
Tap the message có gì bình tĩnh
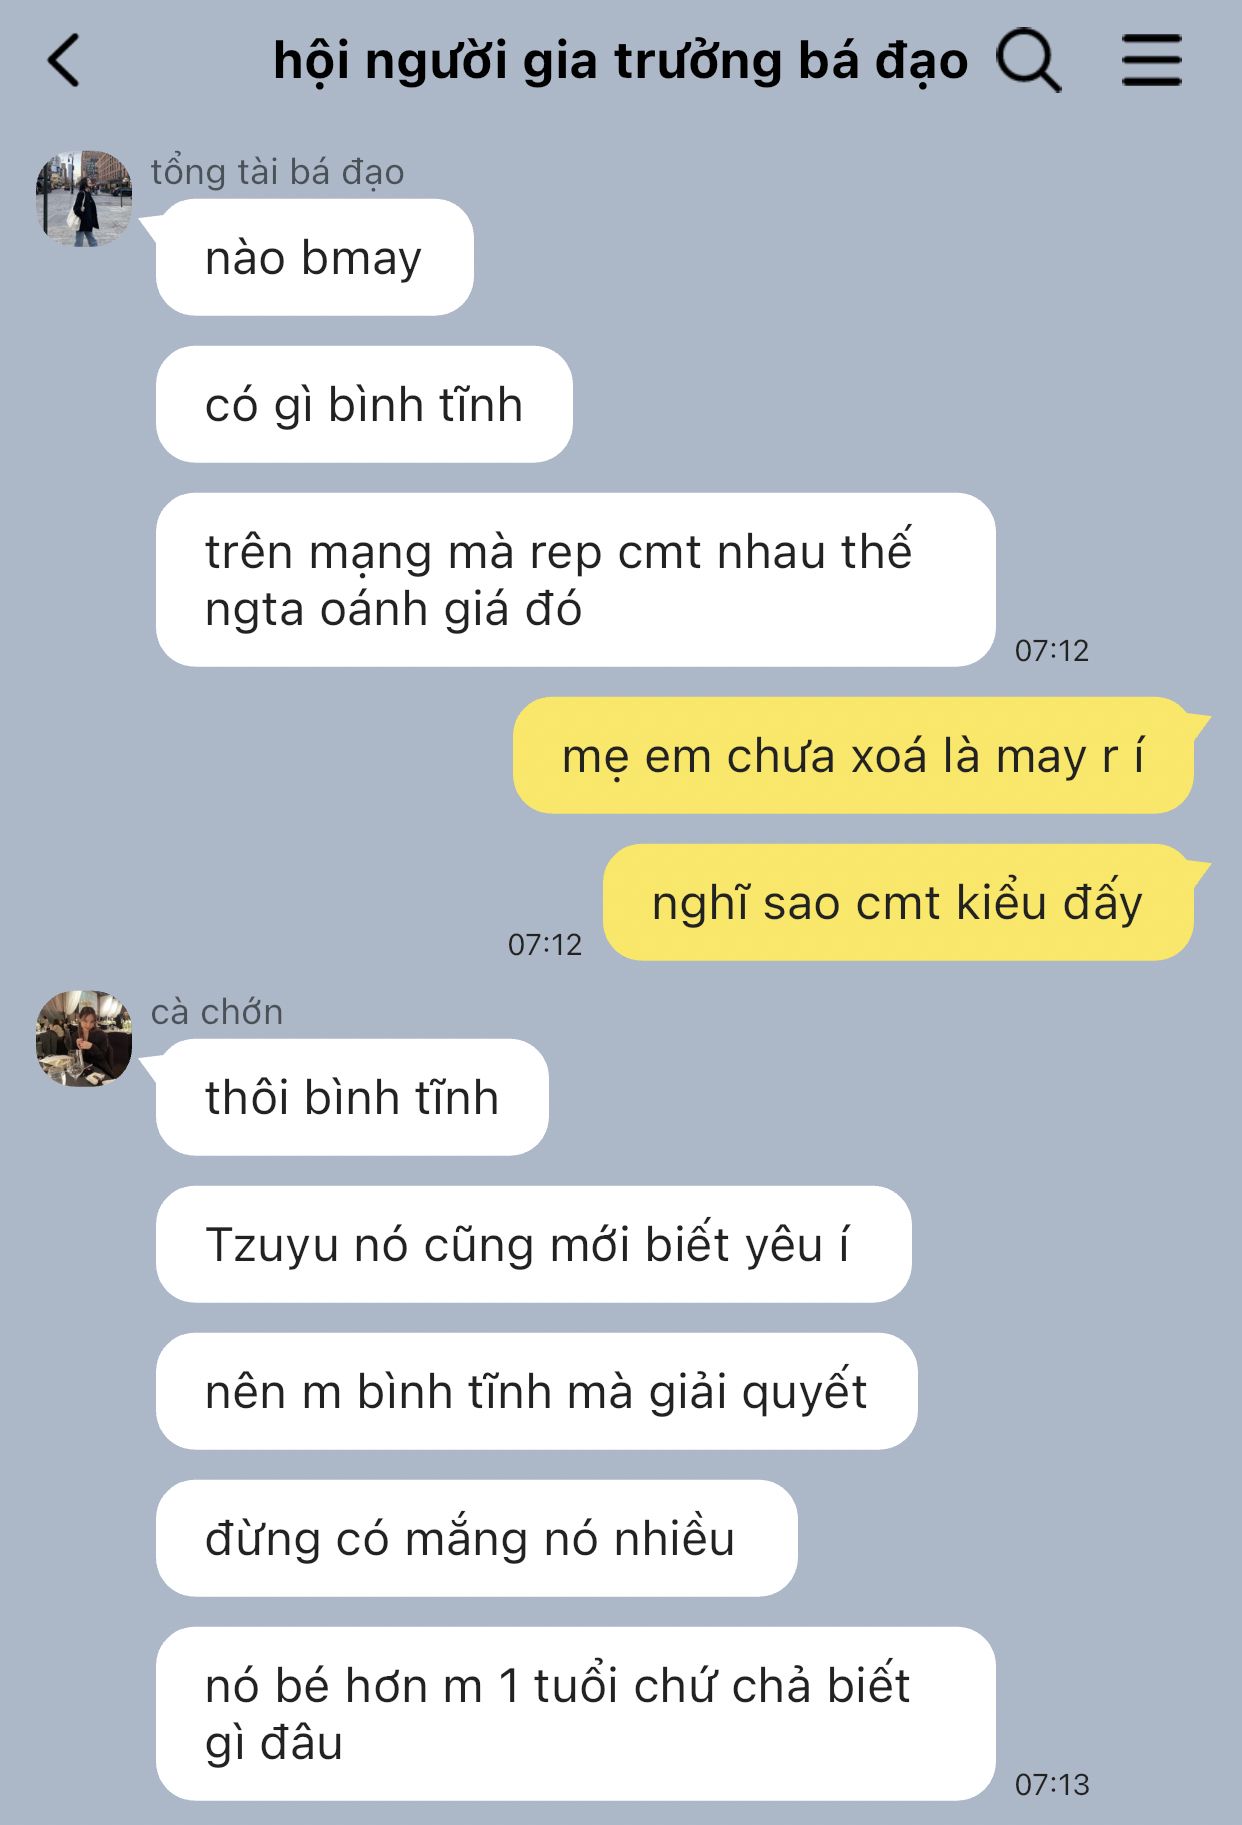click(x=364, y=405)
